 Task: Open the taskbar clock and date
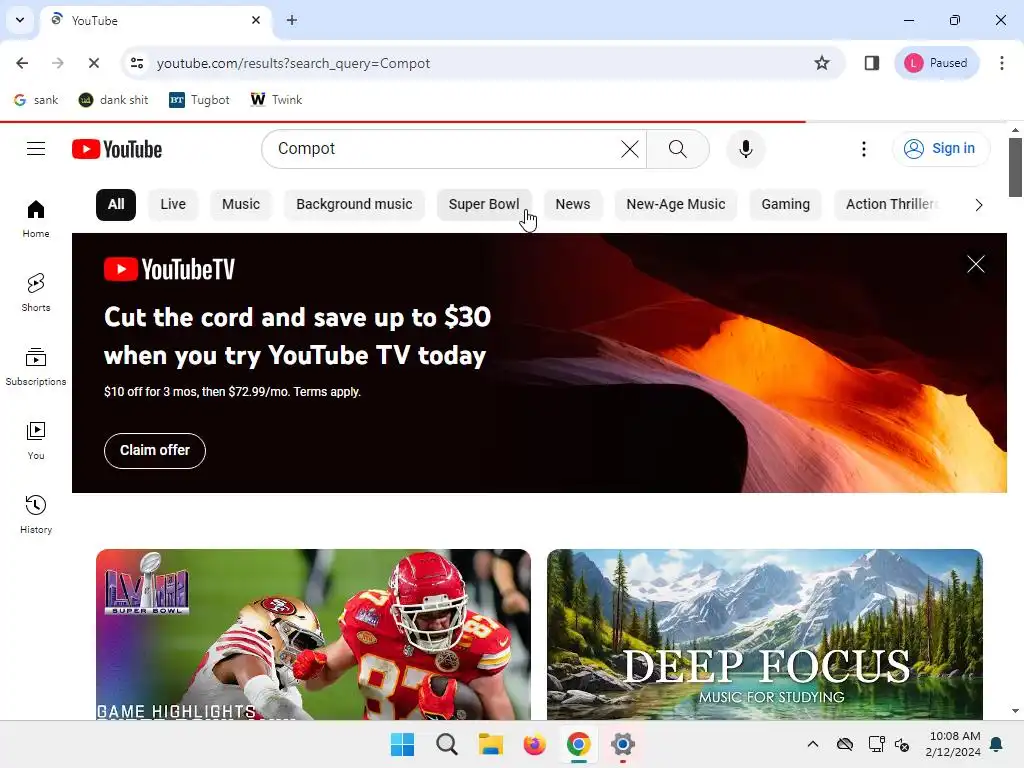[x=953, y=744]
